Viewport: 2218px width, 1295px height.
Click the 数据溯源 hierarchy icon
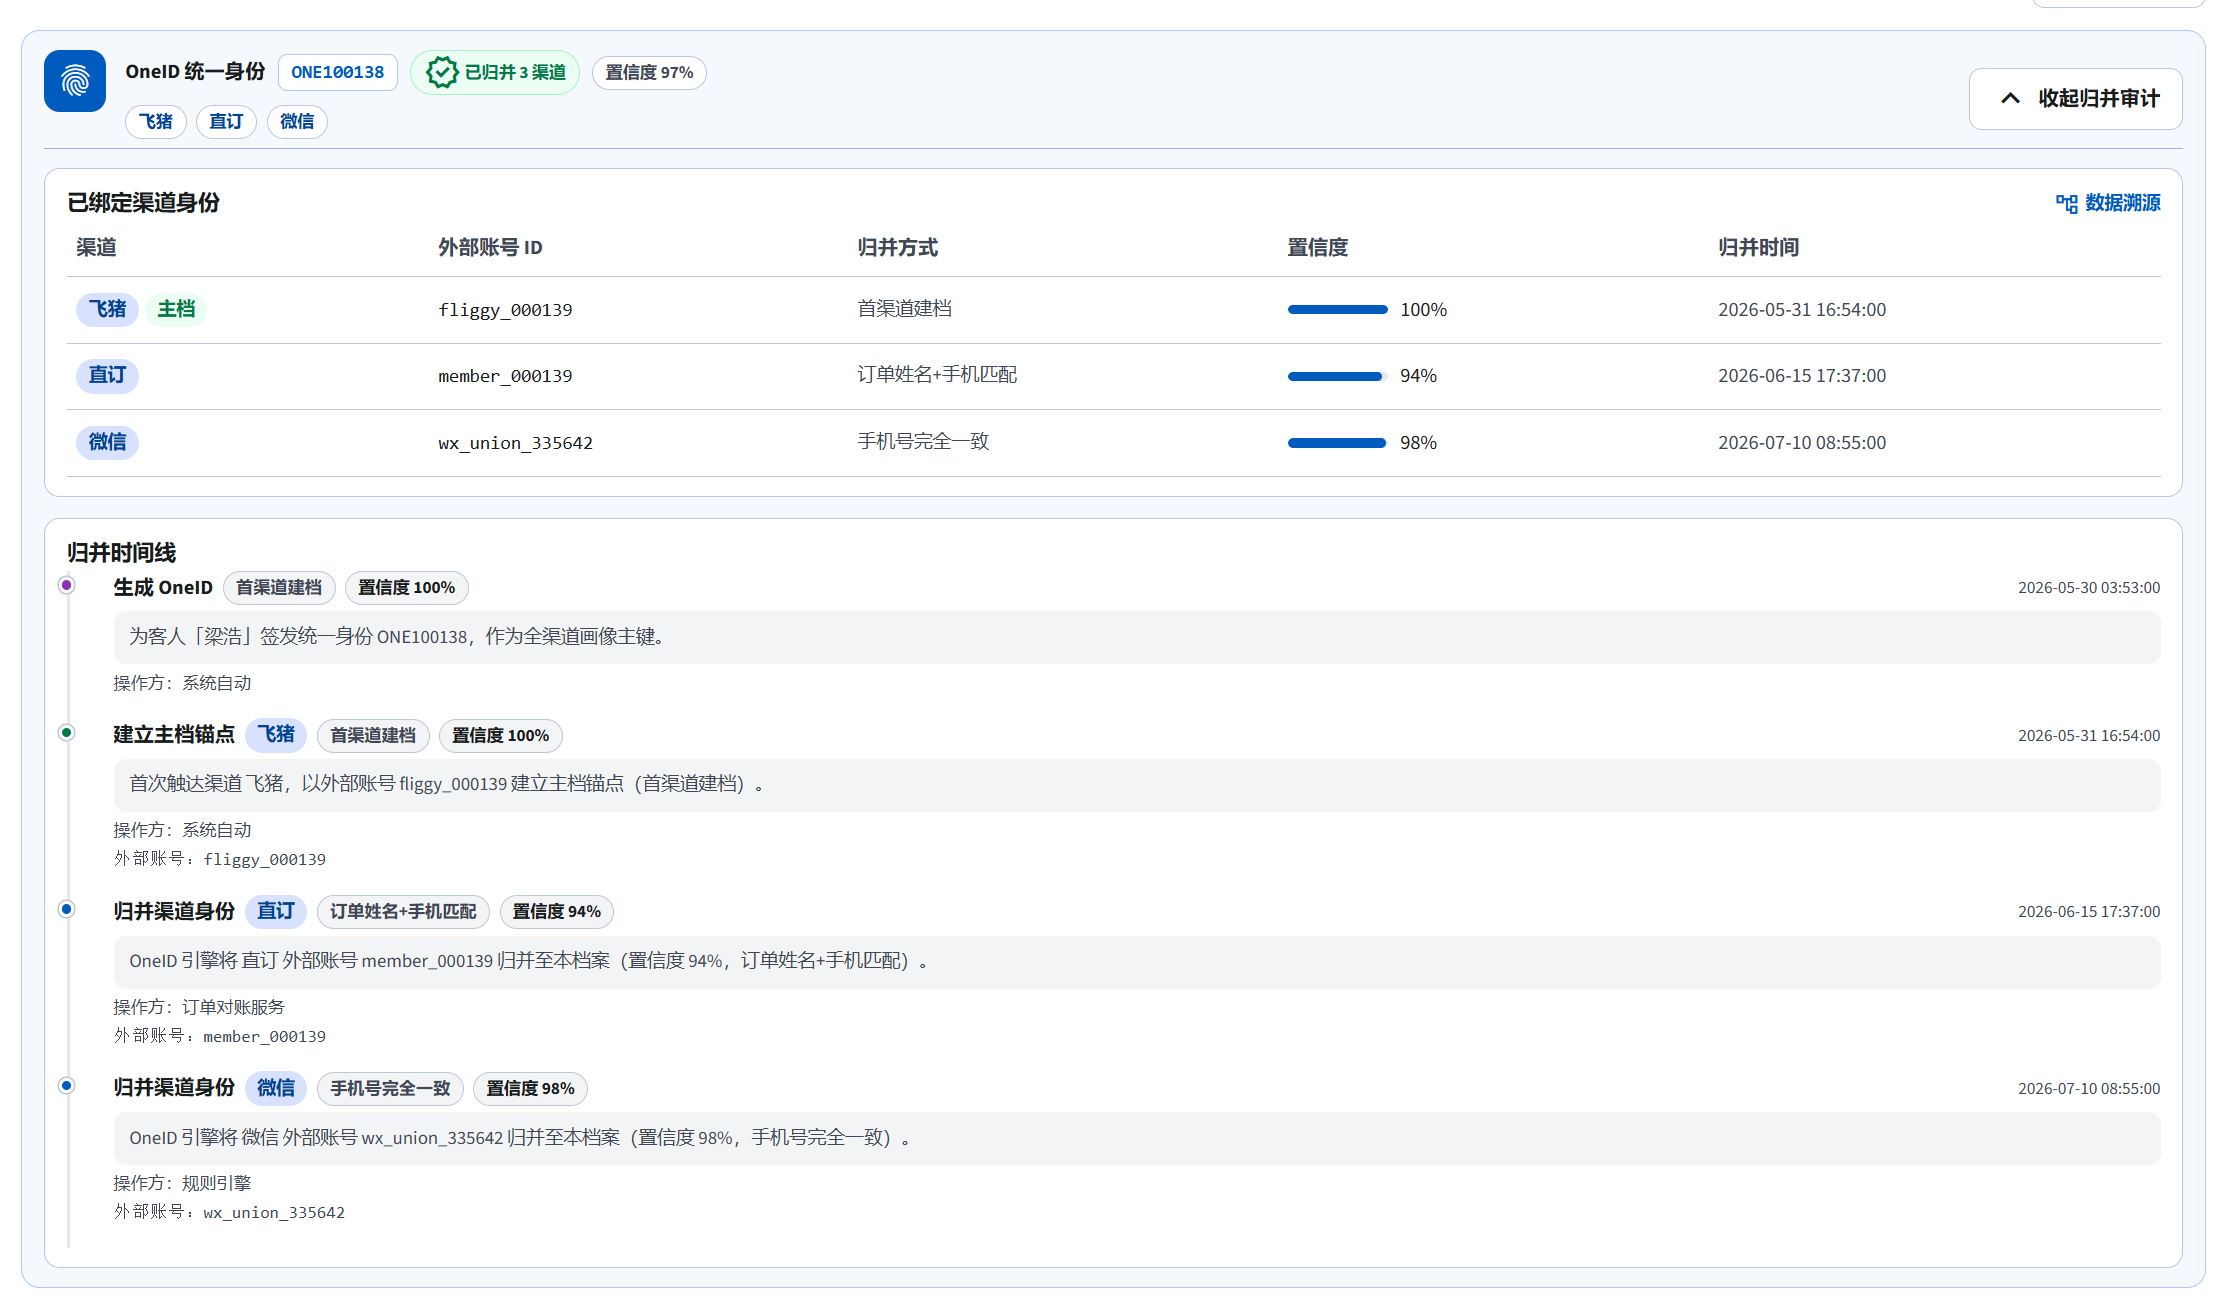[2066, 203]
